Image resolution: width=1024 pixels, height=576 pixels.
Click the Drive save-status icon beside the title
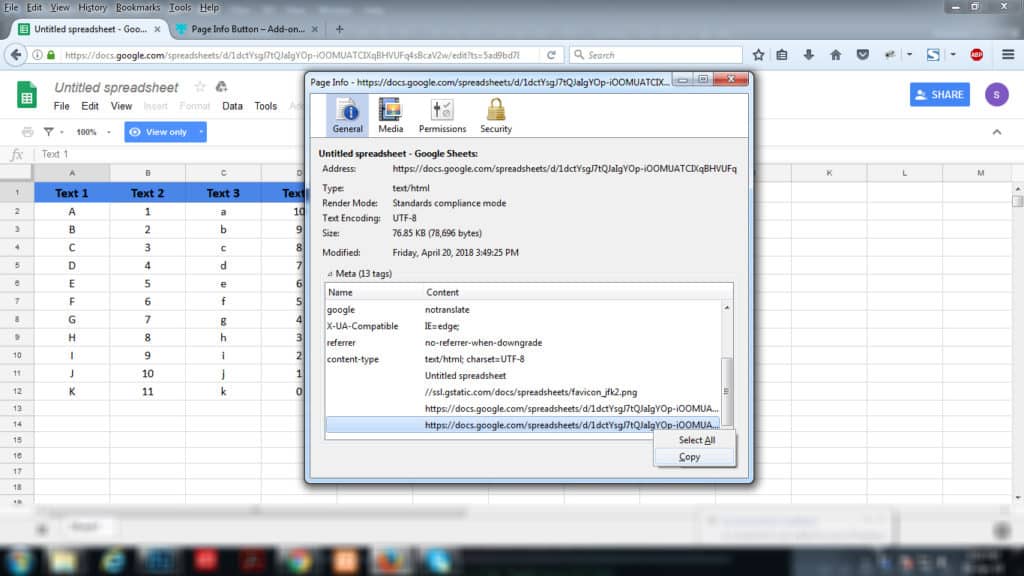(221, 87)
